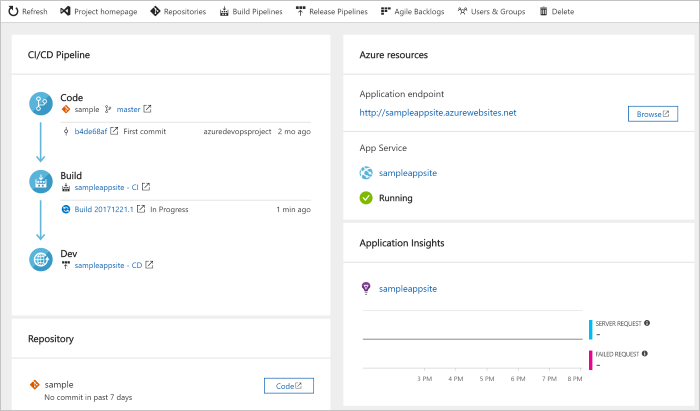Open Repositories from the toolbar

[x=178, y=12]
